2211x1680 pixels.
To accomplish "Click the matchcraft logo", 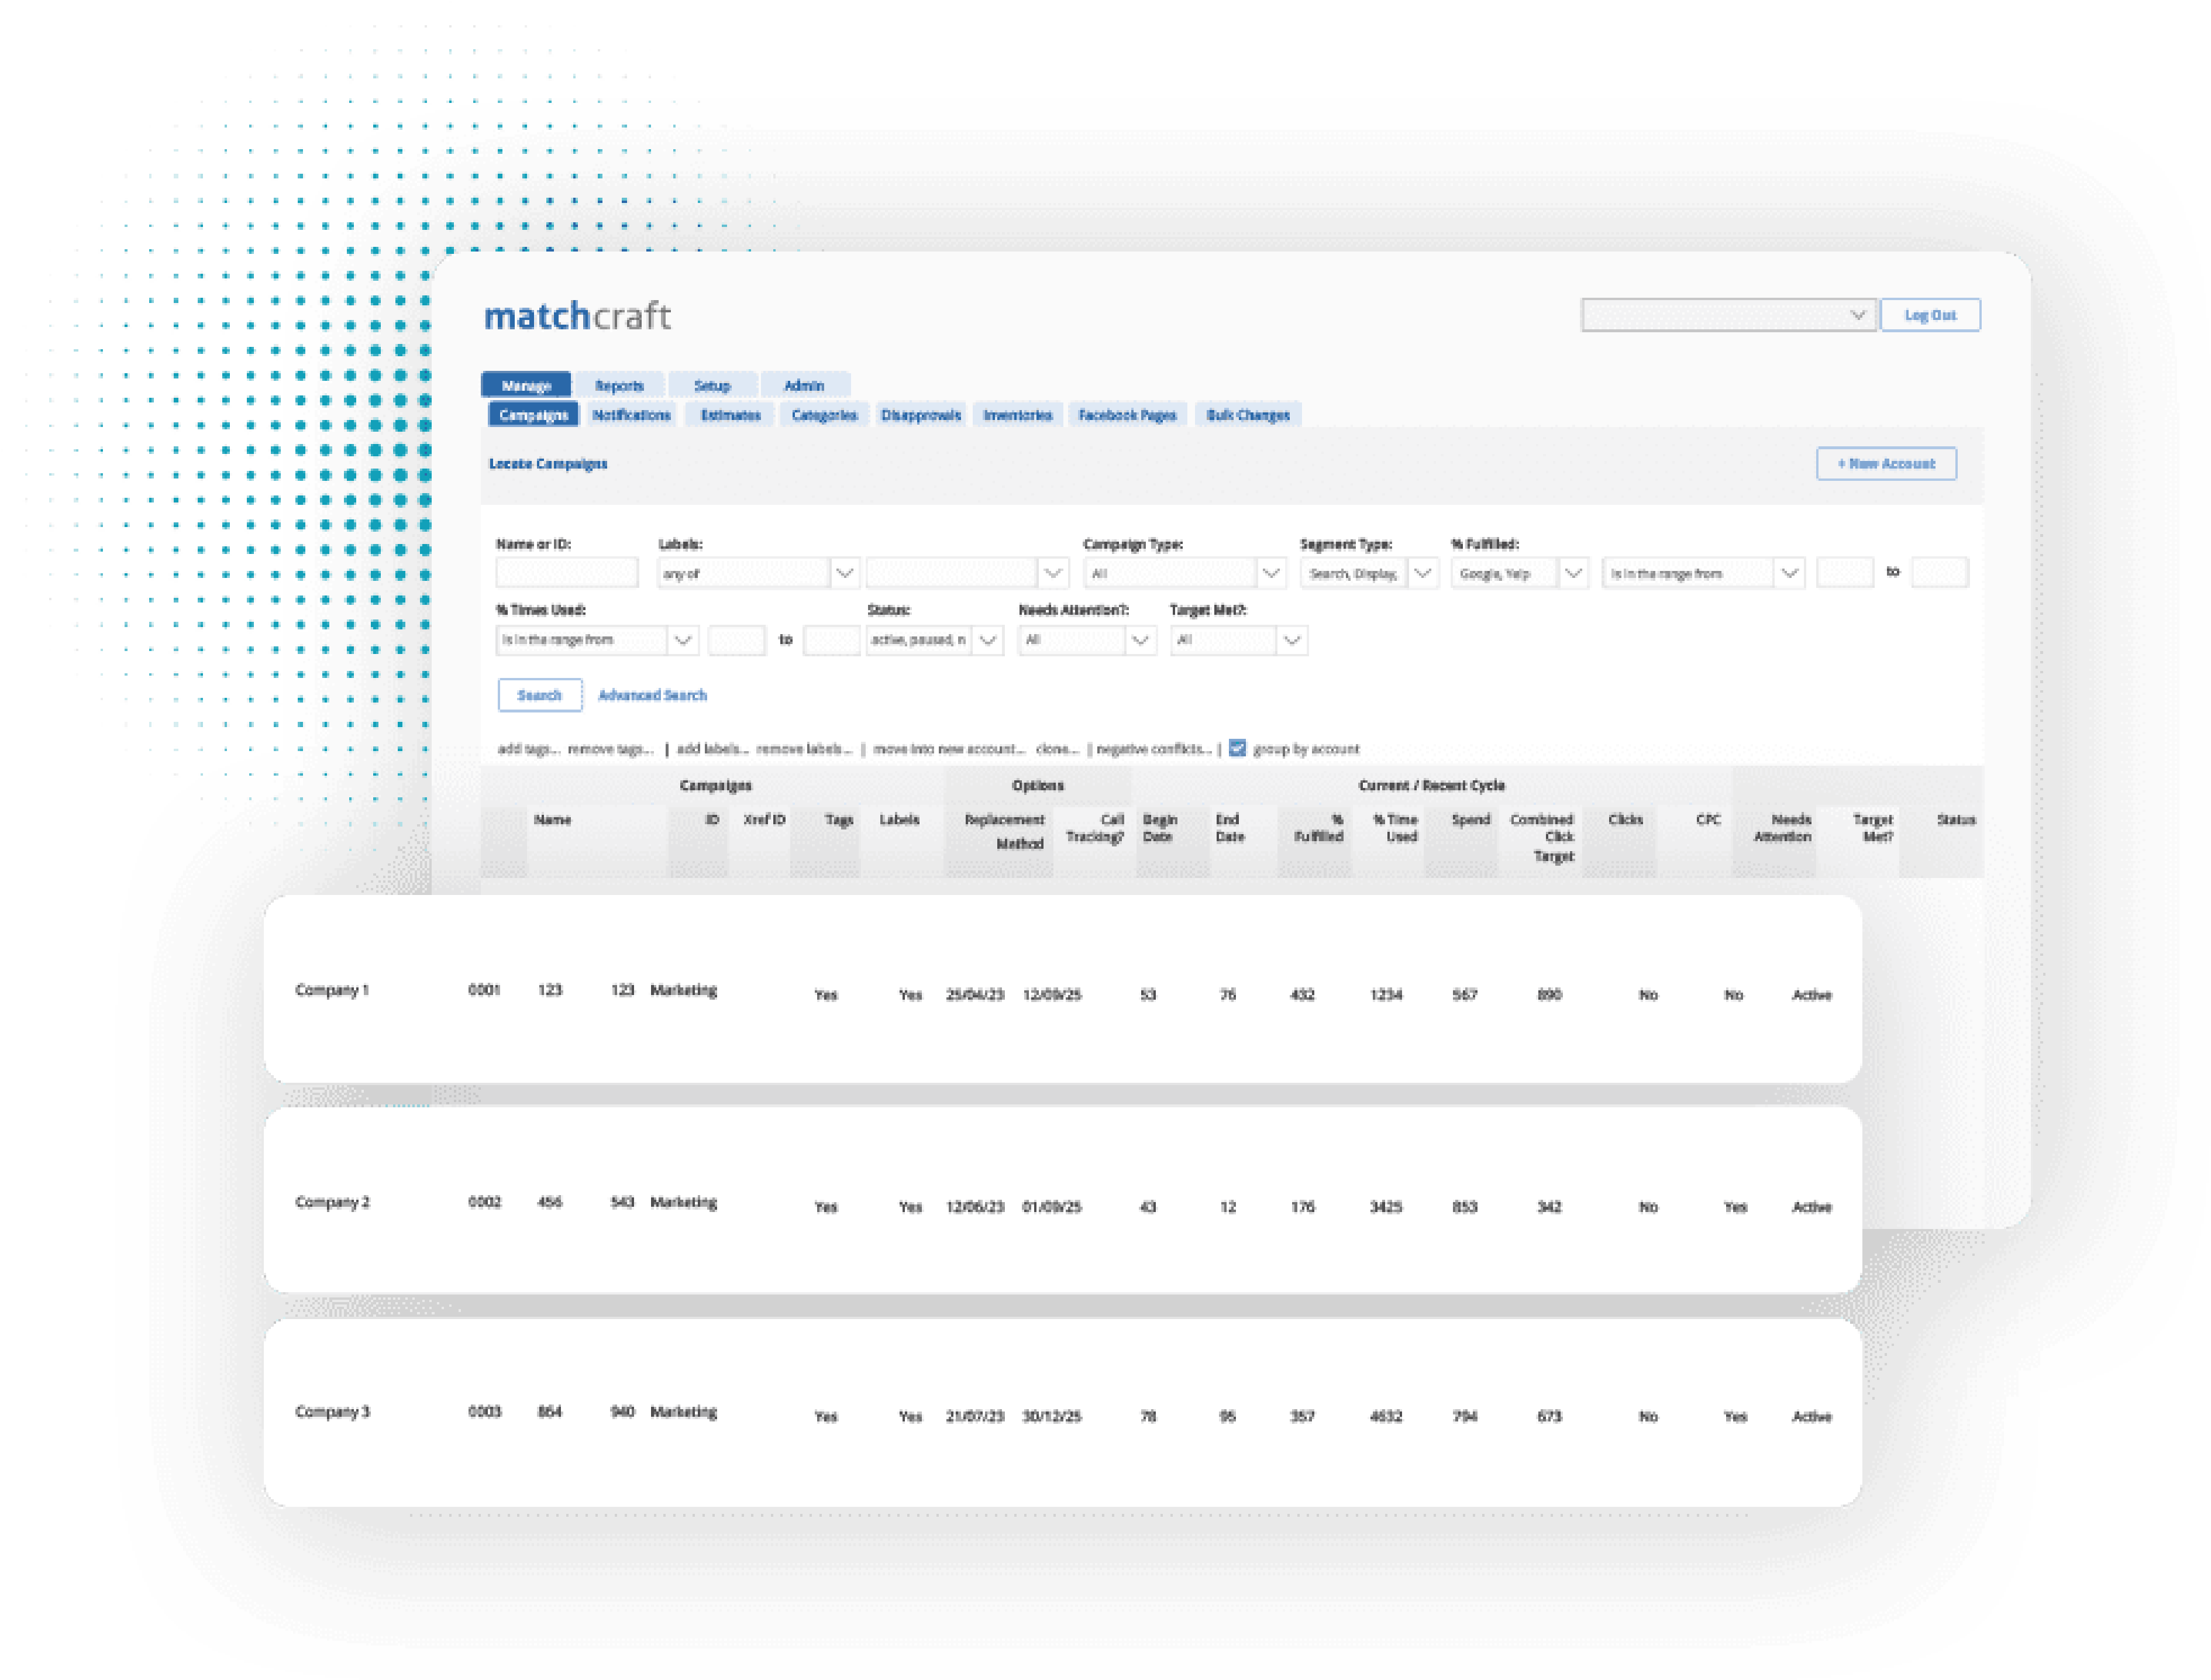I will [x=577, y=316].
